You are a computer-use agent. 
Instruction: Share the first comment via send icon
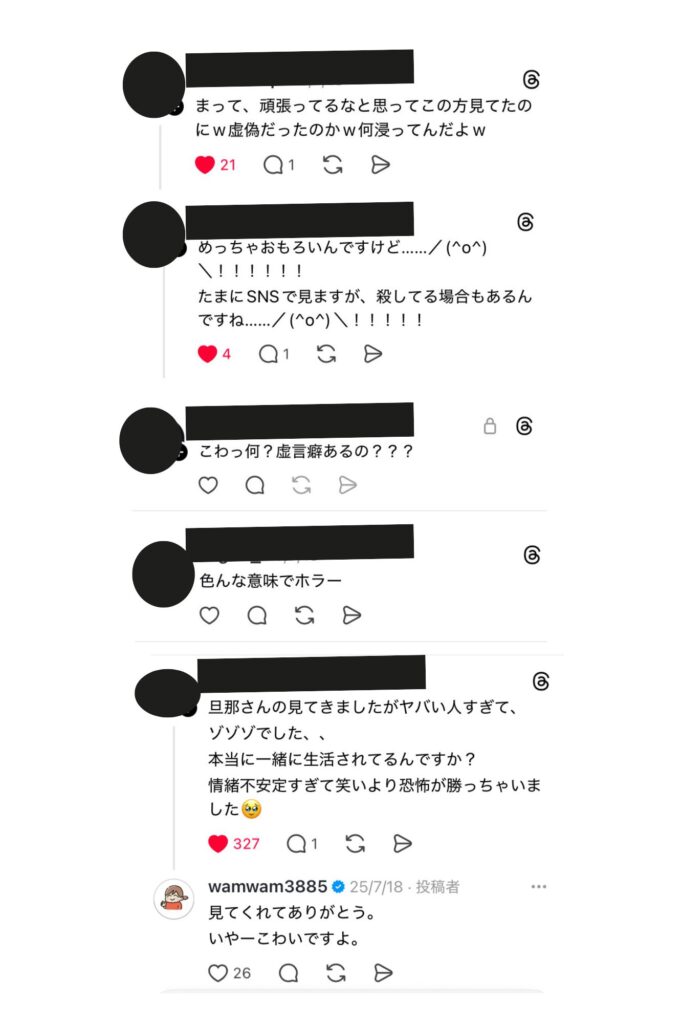380,165
